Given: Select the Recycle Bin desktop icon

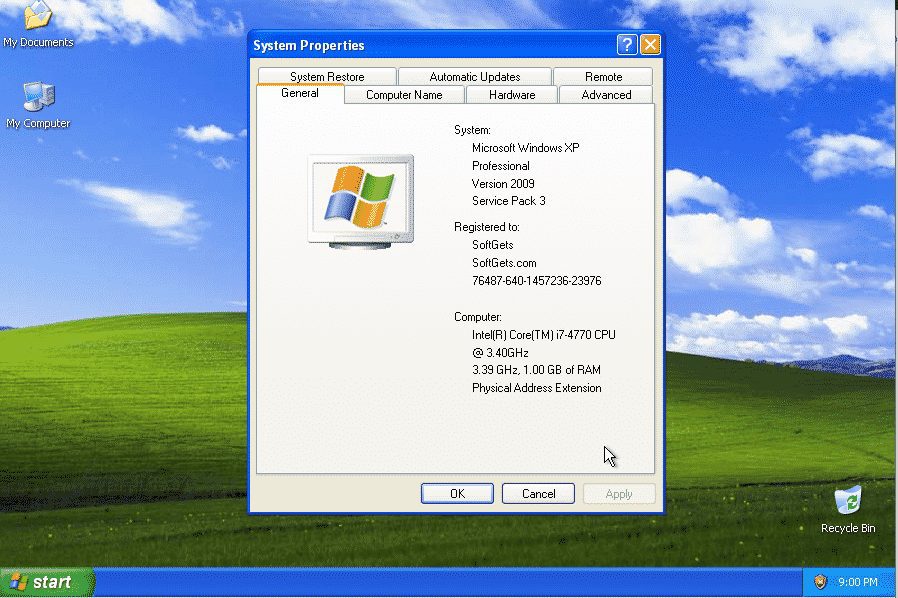Looking at the screenshot, I should [x=848, y=509].
